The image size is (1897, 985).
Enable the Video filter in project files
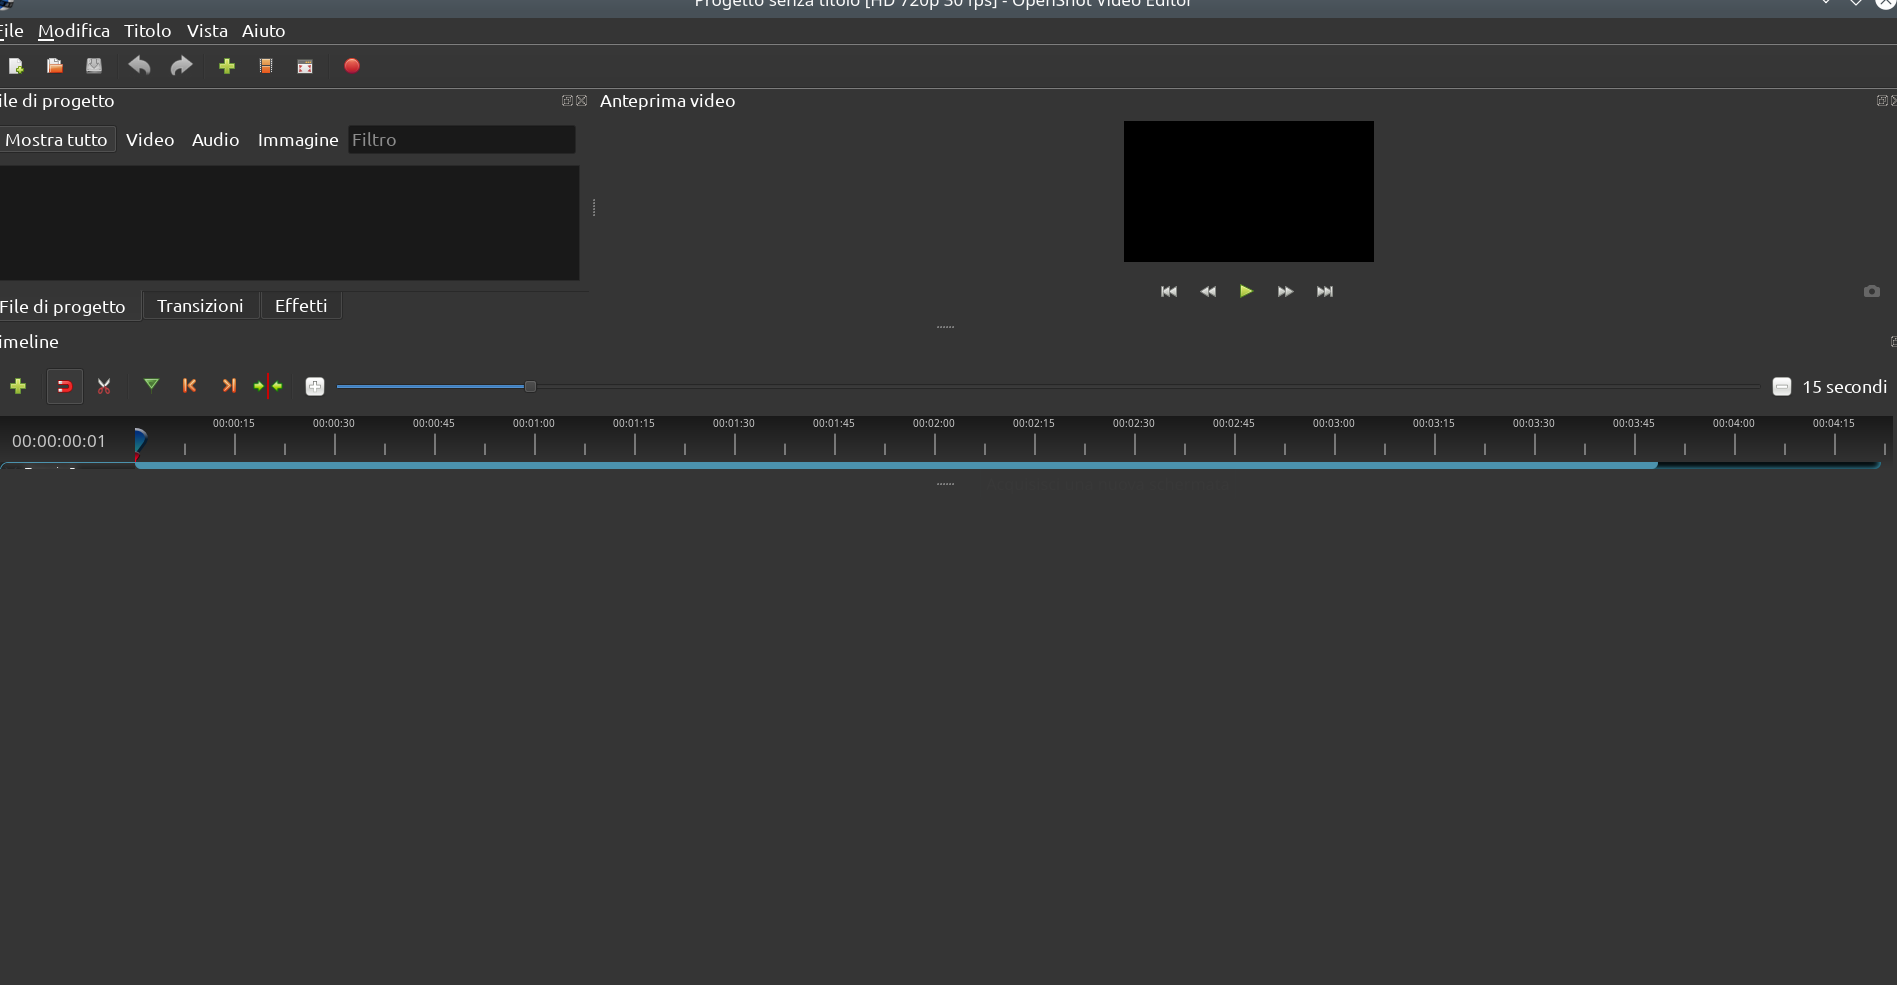(x=150, y=139)
